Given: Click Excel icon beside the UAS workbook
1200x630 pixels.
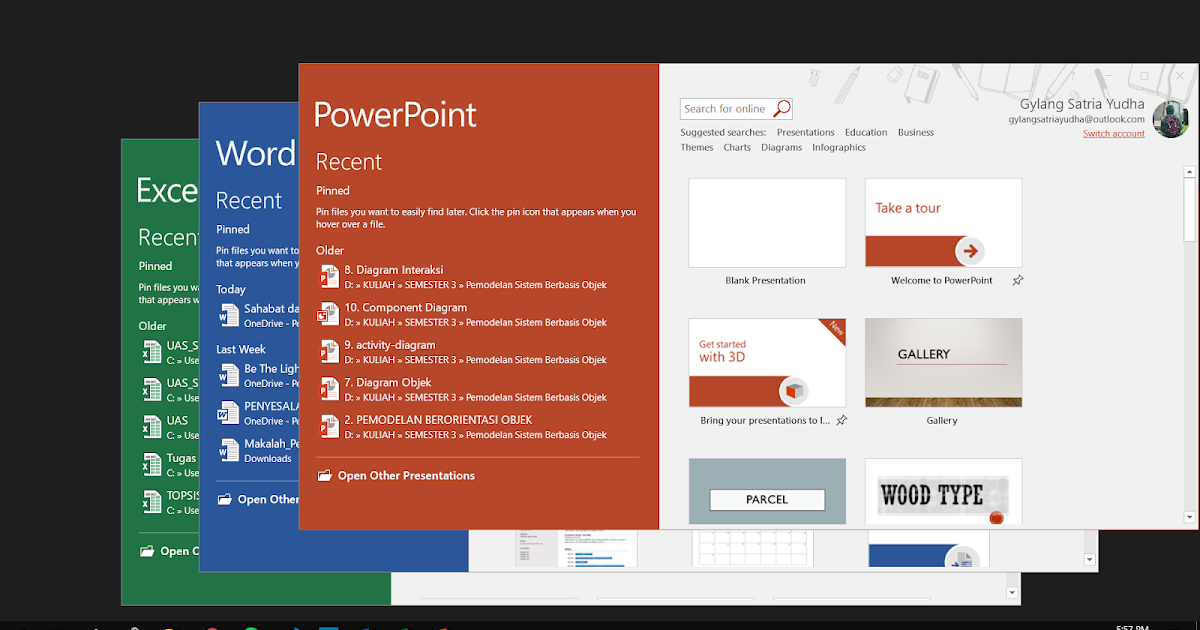Looking at the screenshot, I should click(151, 427).
